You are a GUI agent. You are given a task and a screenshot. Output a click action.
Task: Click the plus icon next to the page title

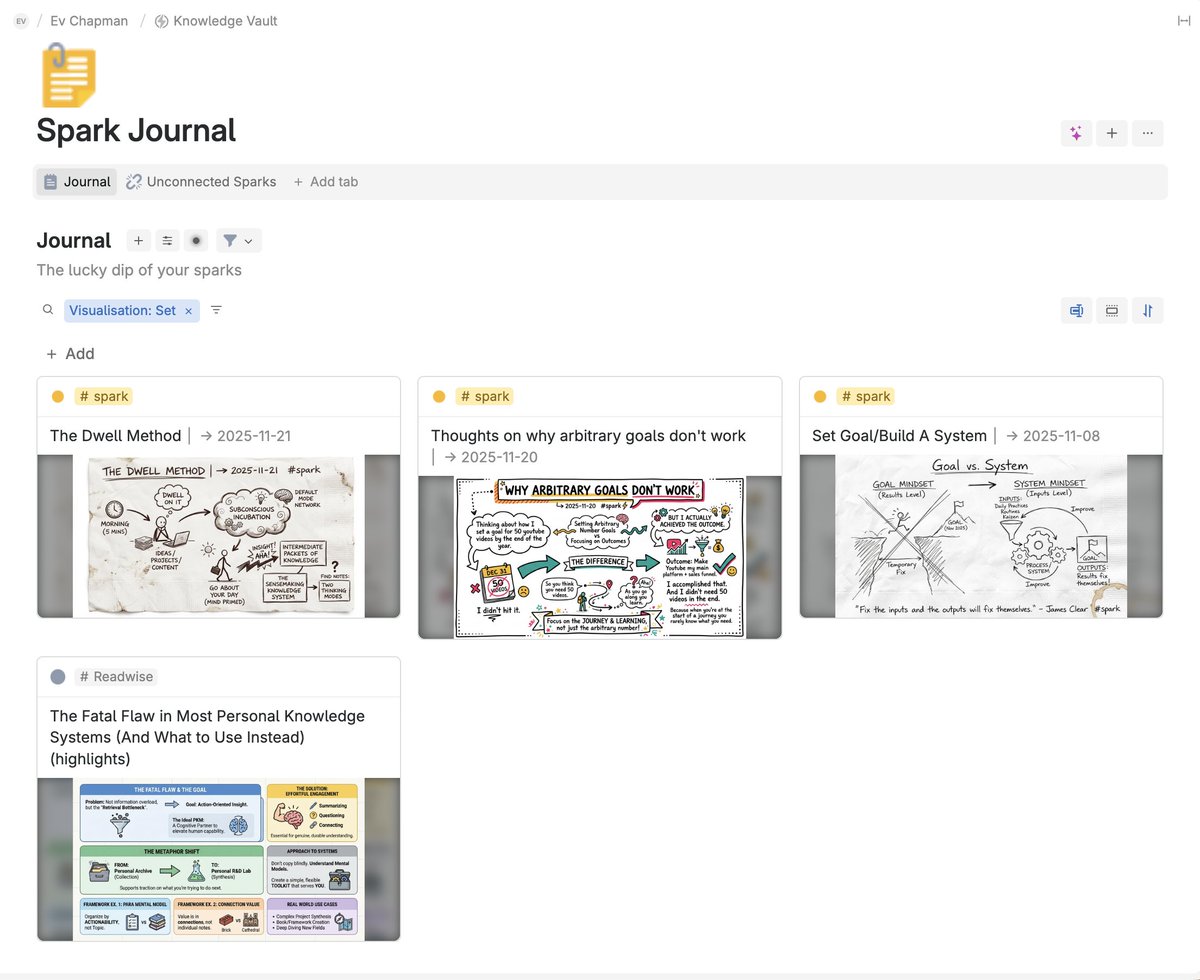1112,133
